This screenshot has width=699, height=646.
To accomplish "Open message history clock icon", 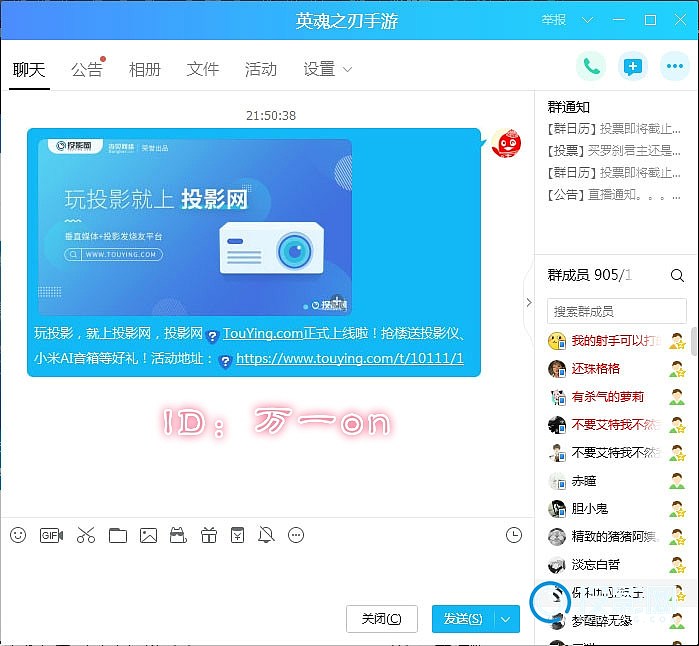I will [514, 535].
